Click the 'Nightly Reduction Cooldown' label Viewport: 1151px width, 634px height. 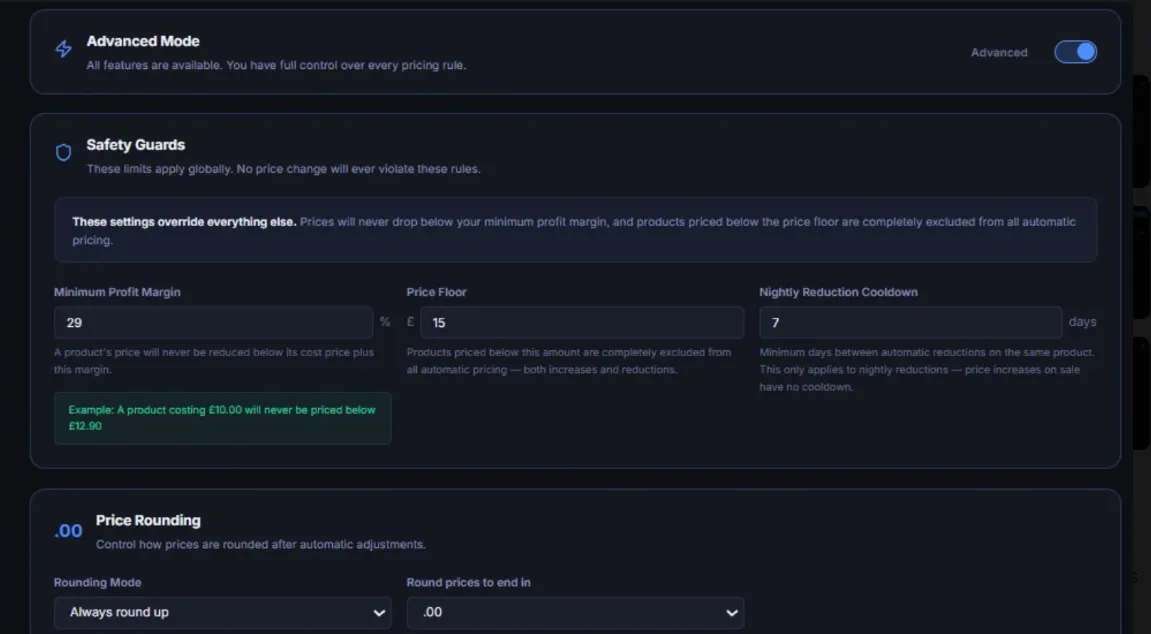(838, 292)
